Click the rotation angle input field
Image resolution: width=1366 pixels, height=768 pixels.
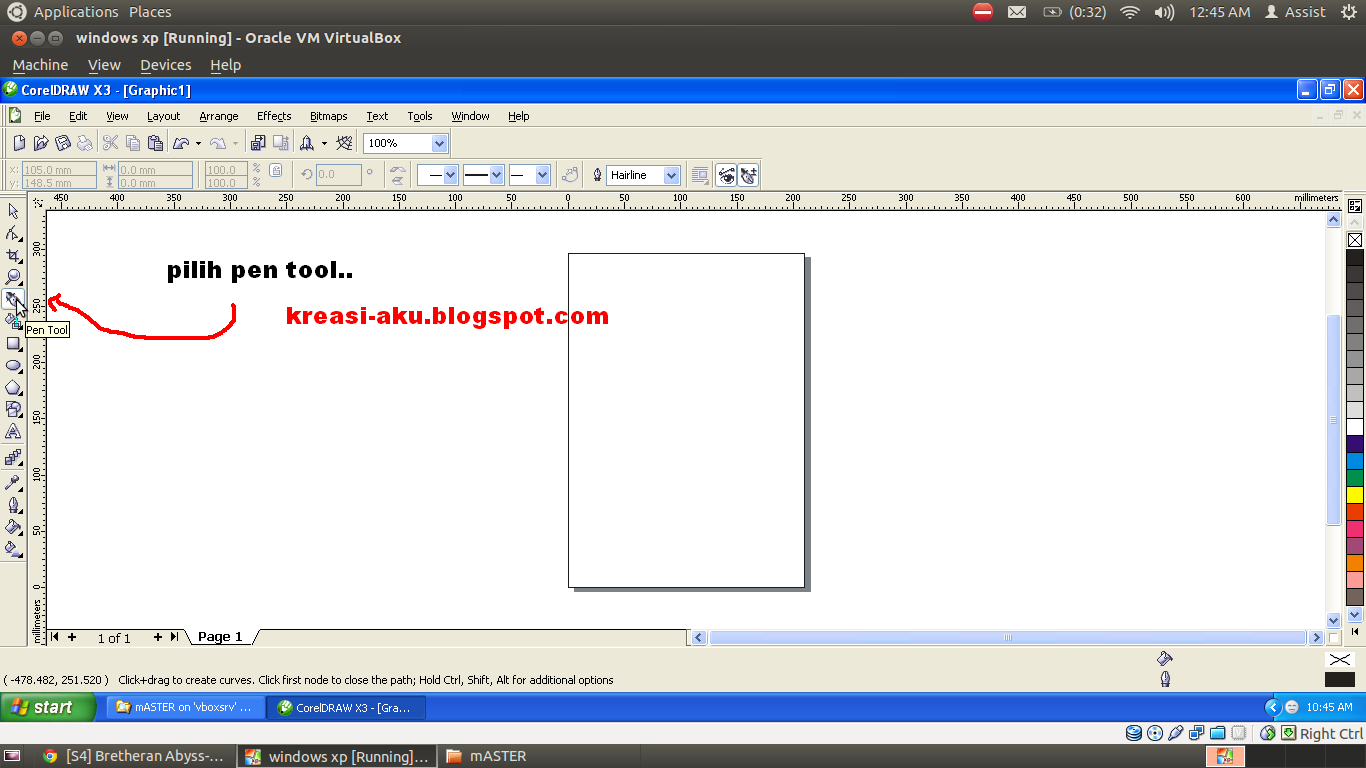(x=339, y=175)
